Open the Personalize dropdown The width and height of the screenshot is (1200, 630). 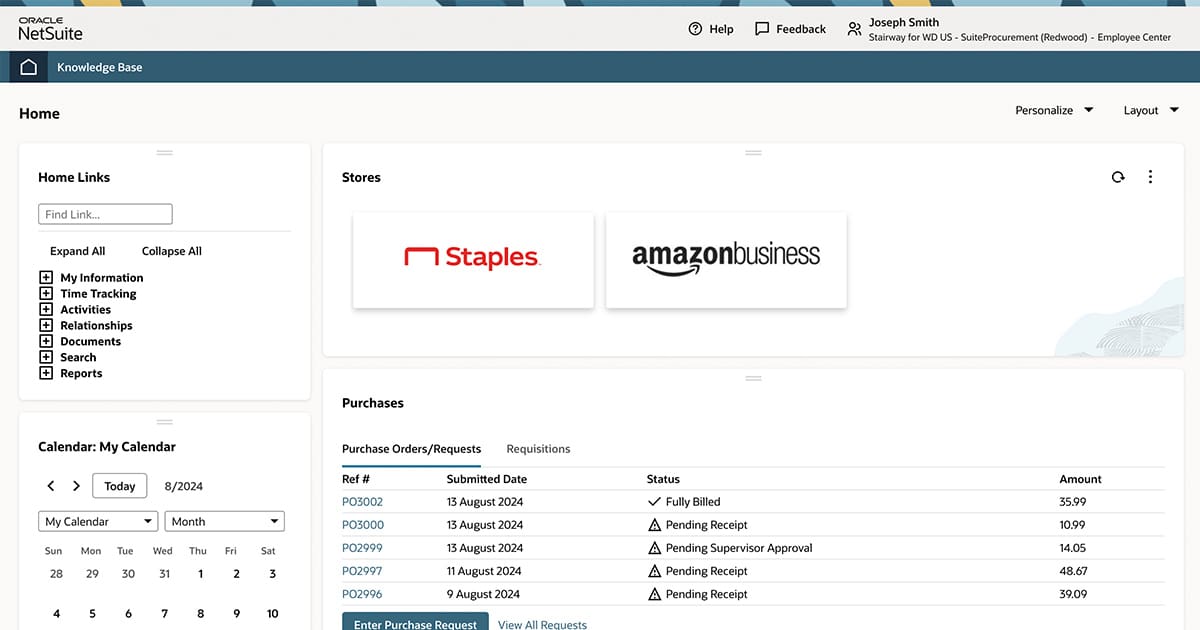(x=1052, y=110)
